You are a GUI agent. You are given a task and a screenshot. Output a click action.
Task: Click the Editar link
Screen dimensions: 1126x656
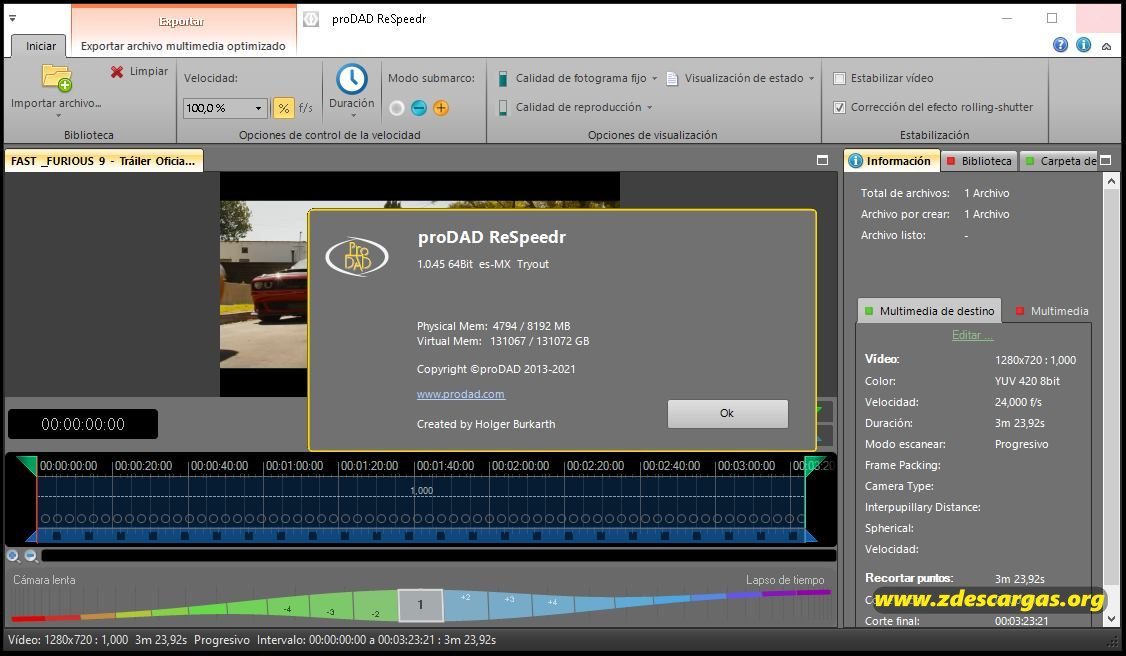tap(972, 335)
